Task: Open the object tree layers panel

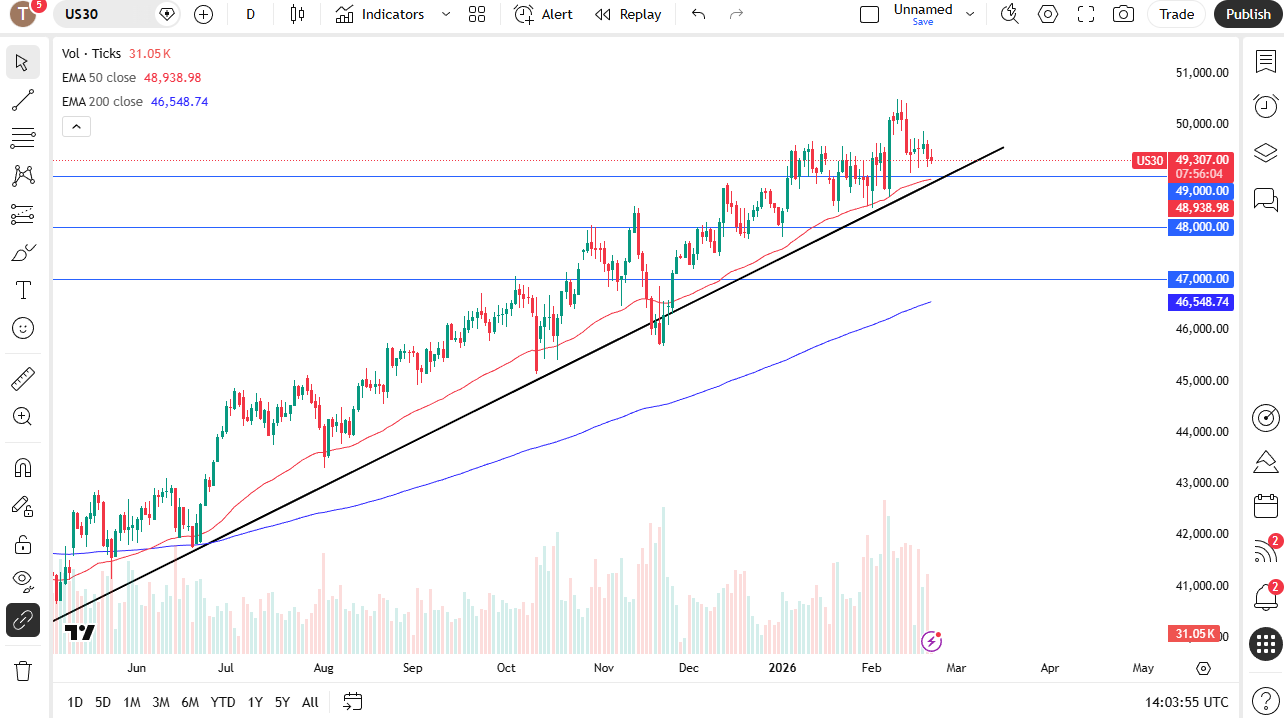Action: coord(1266,152)
